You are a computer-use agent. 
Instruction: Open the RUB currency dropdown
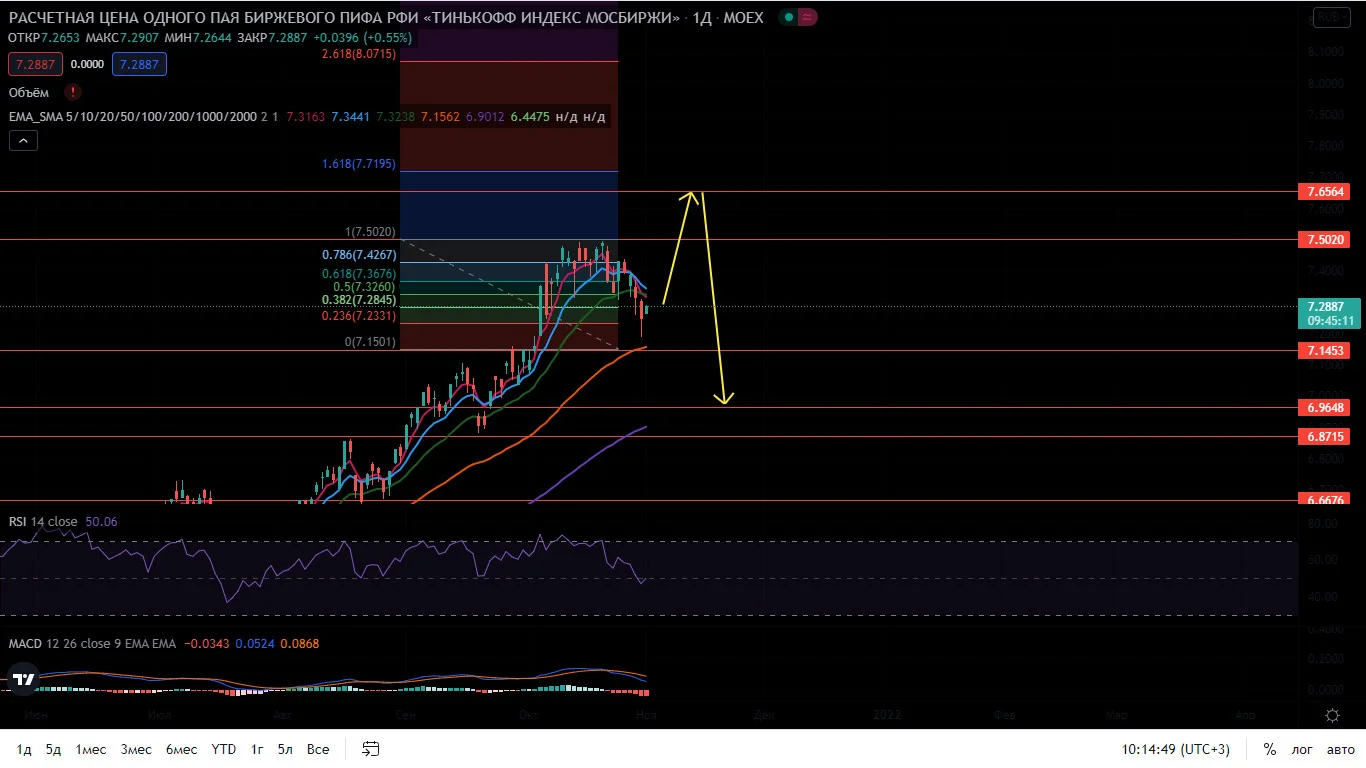click(x=1331, y=17)
